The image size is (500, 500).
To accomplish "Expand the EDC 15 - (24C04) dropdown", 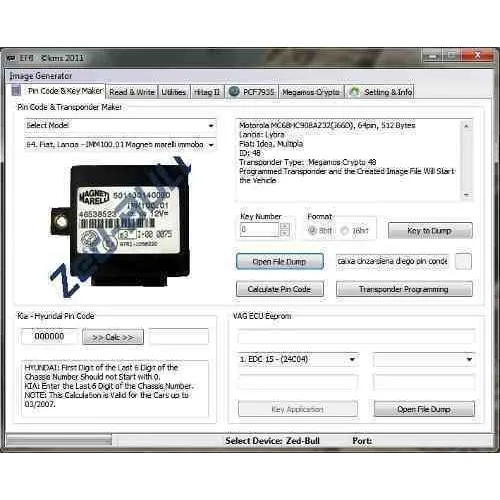I will click(352, 359).
